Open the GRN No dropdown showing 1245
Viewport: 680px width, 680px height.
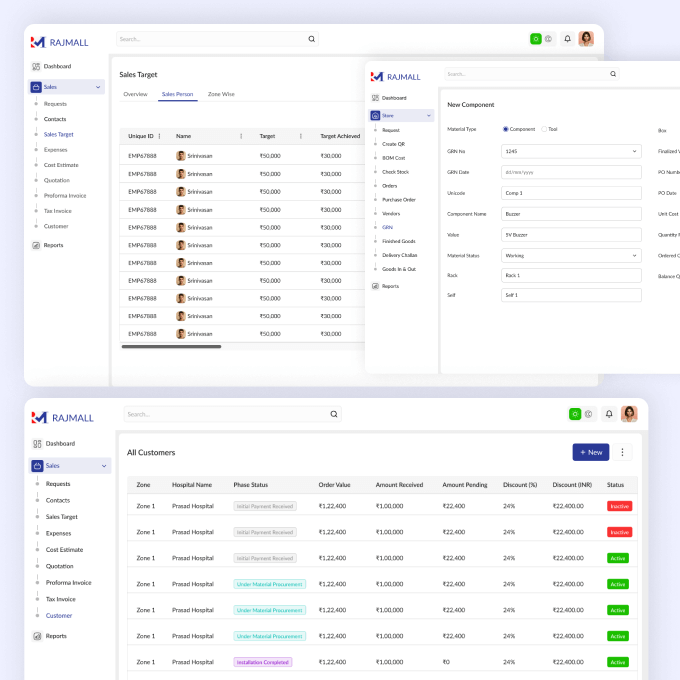point(571,151)
